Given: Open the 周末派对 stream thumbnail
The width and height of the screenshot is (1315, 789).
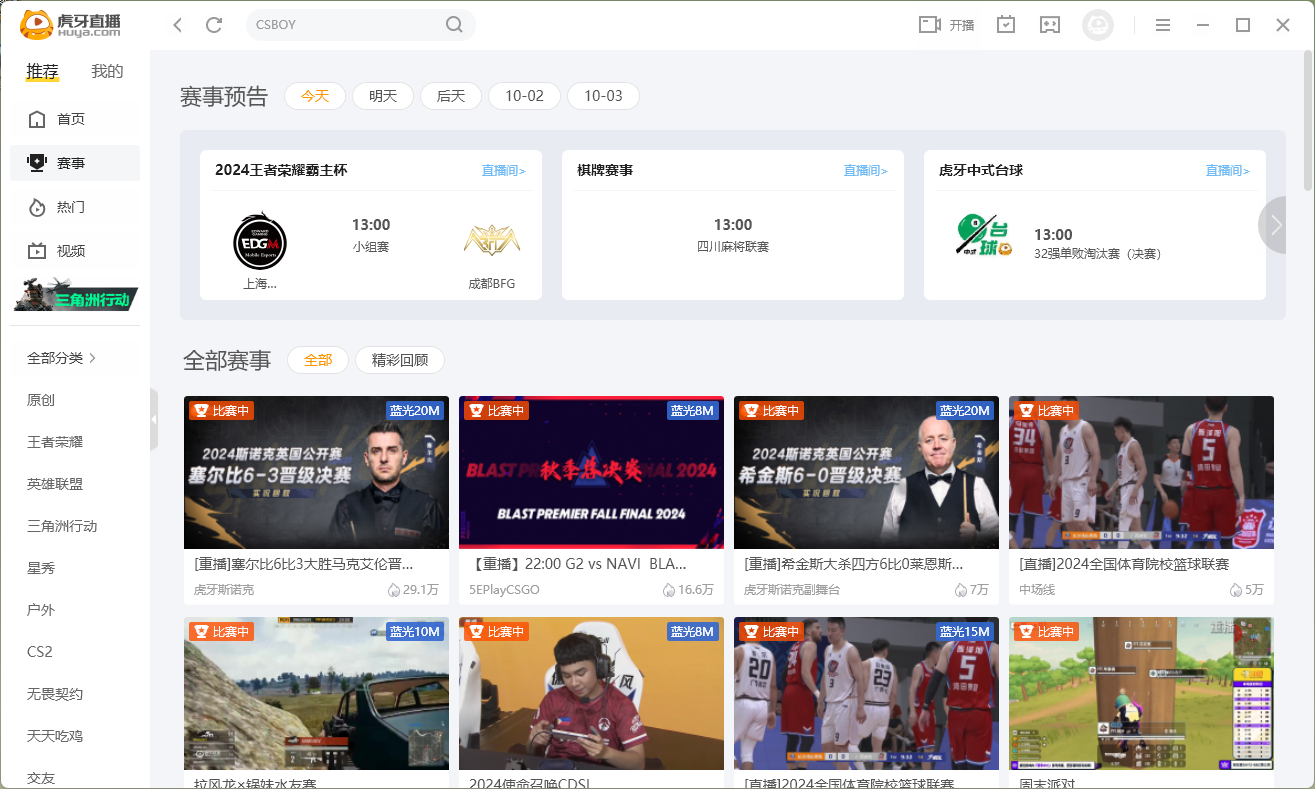Looking at the screenshot, I should tap(1141, 693).
